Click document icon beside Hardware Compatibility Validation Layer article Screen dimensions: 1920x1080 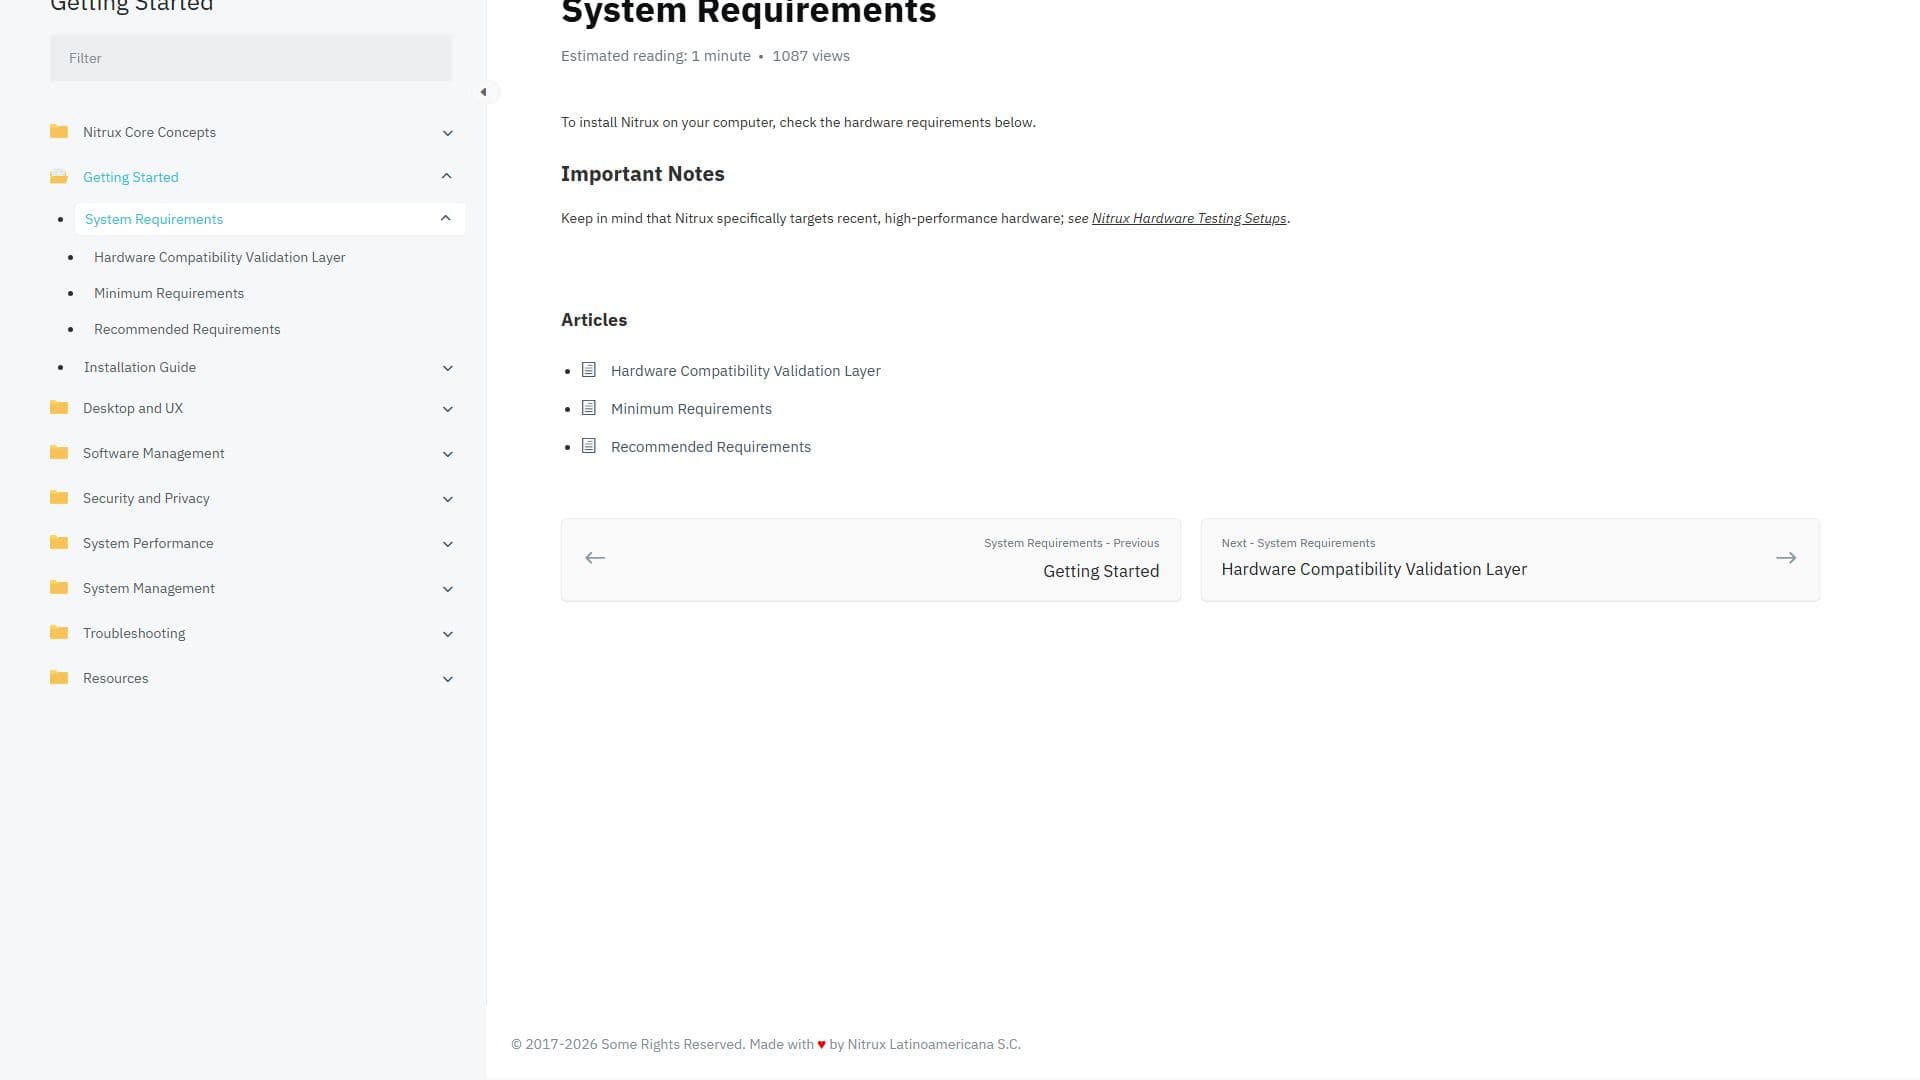click(589, 370)
